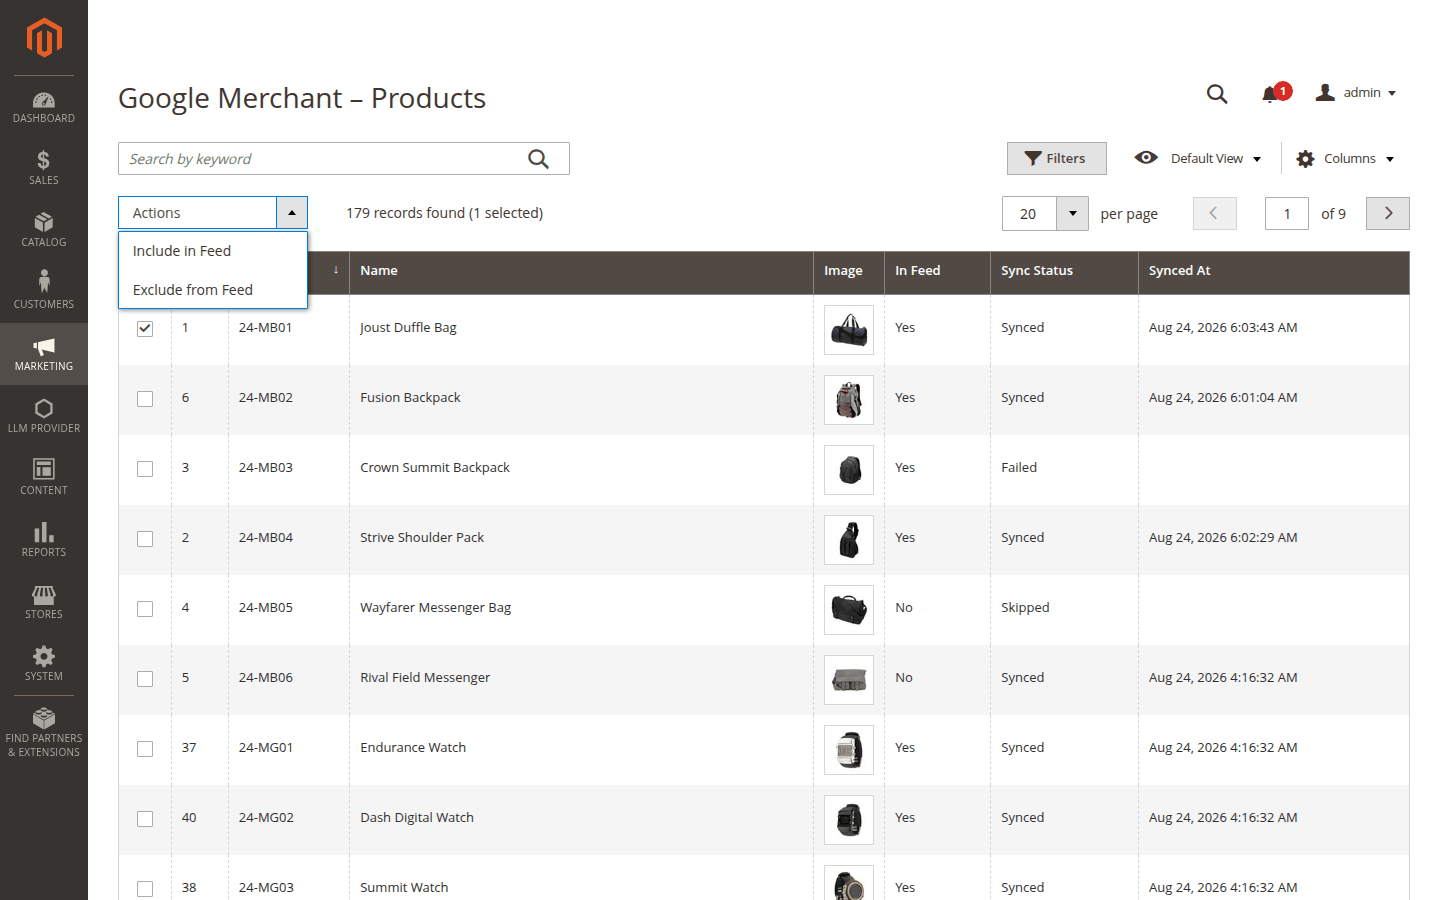The height and width of the screenshot is (900, 1440).
Task: Click the Endurance Watch product name
Action: point(413,747)
